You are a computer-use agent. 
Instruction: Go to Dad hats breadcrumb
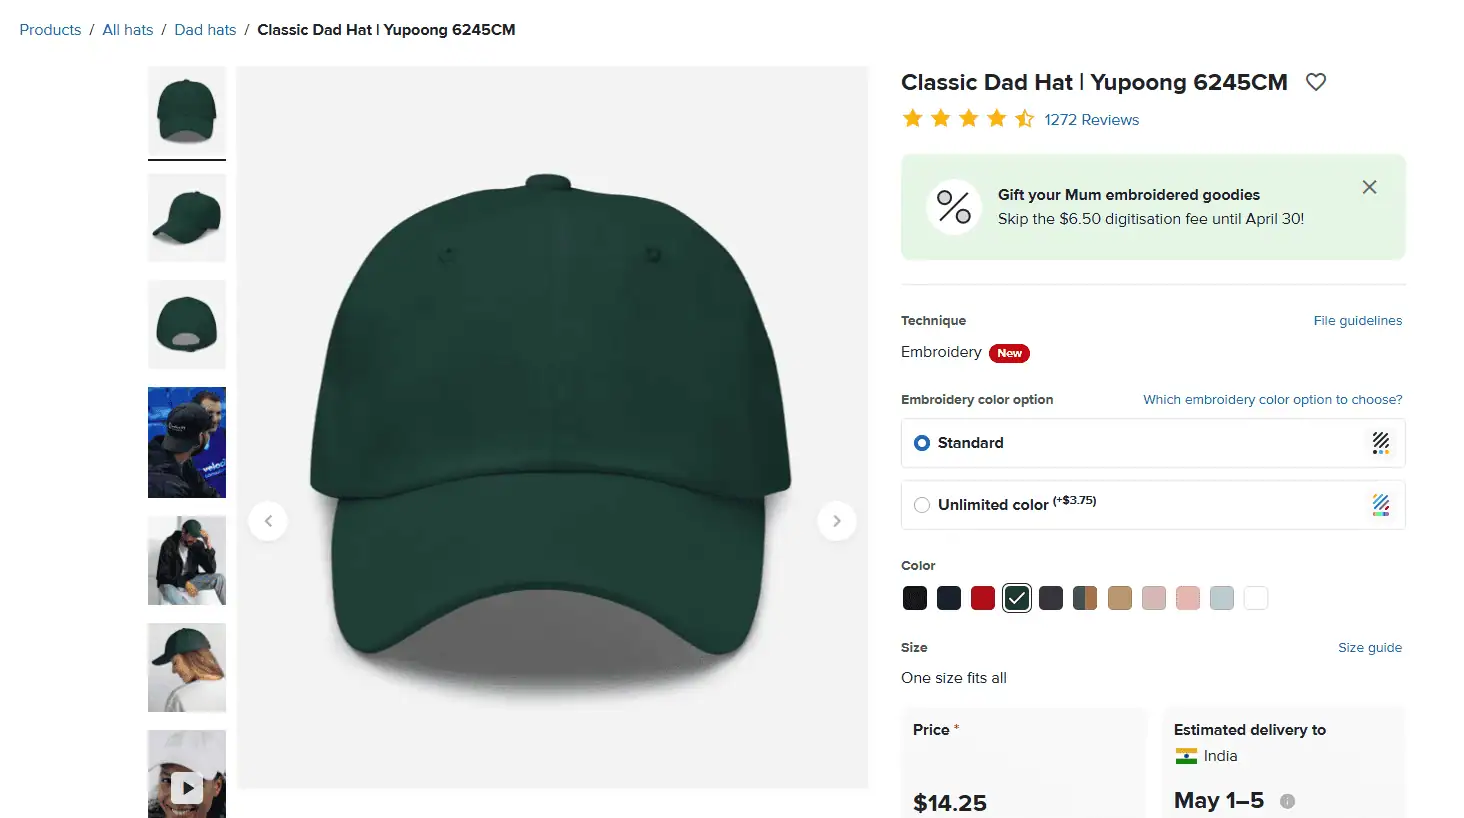(205, 30)
